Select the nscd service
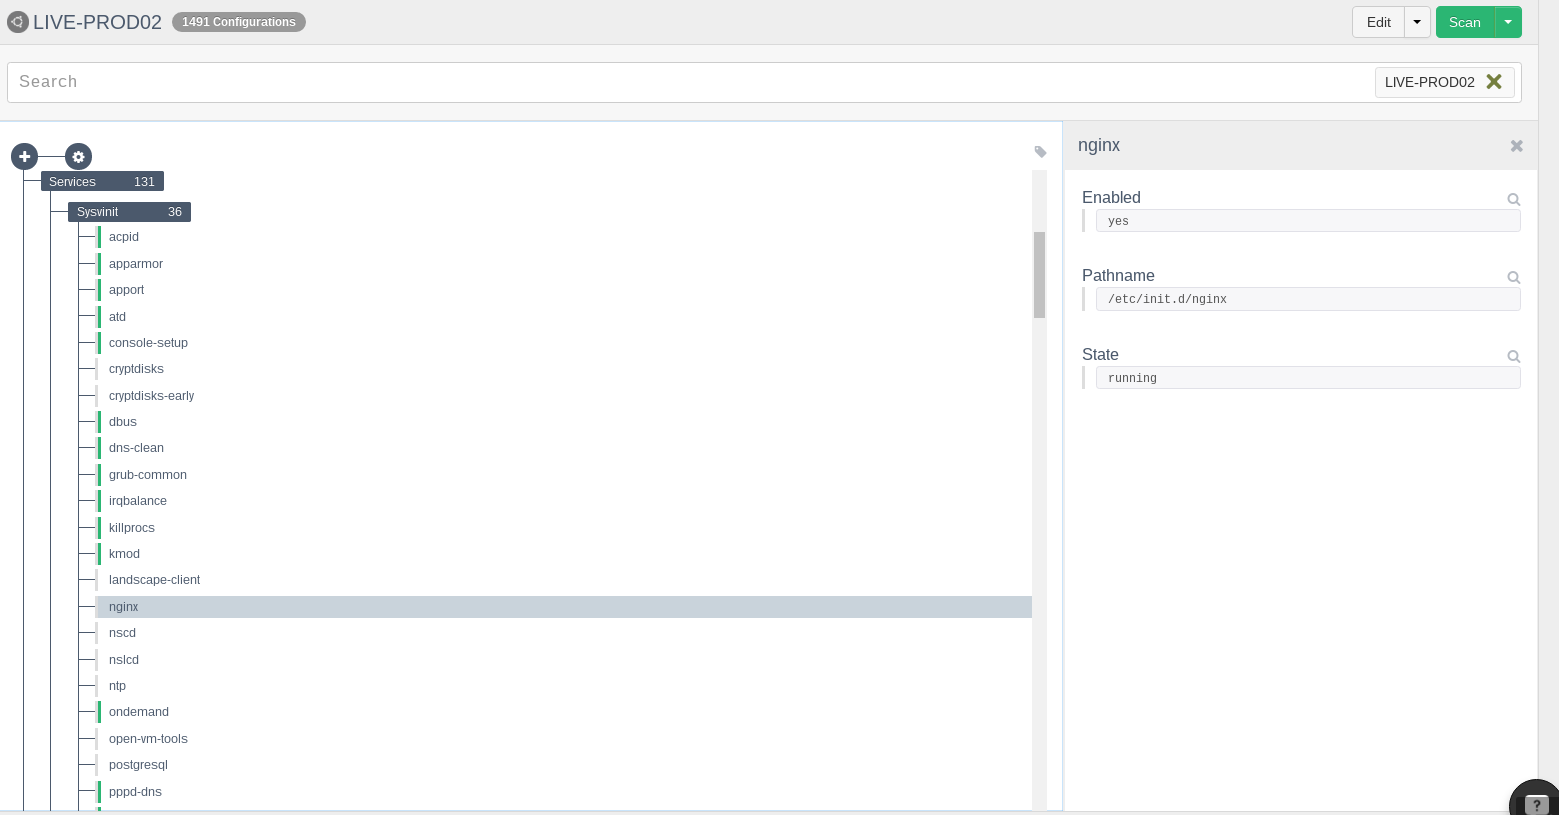Image resolution: width=1559 pixels, height=815 pixels. pyautogui.click(x=122, y=633)
